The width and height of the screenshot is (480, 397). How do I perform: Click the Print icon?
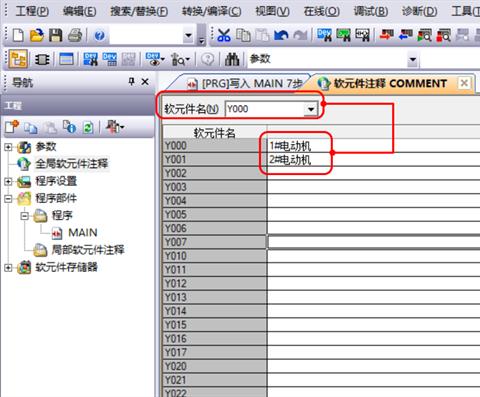click(75, 35)
